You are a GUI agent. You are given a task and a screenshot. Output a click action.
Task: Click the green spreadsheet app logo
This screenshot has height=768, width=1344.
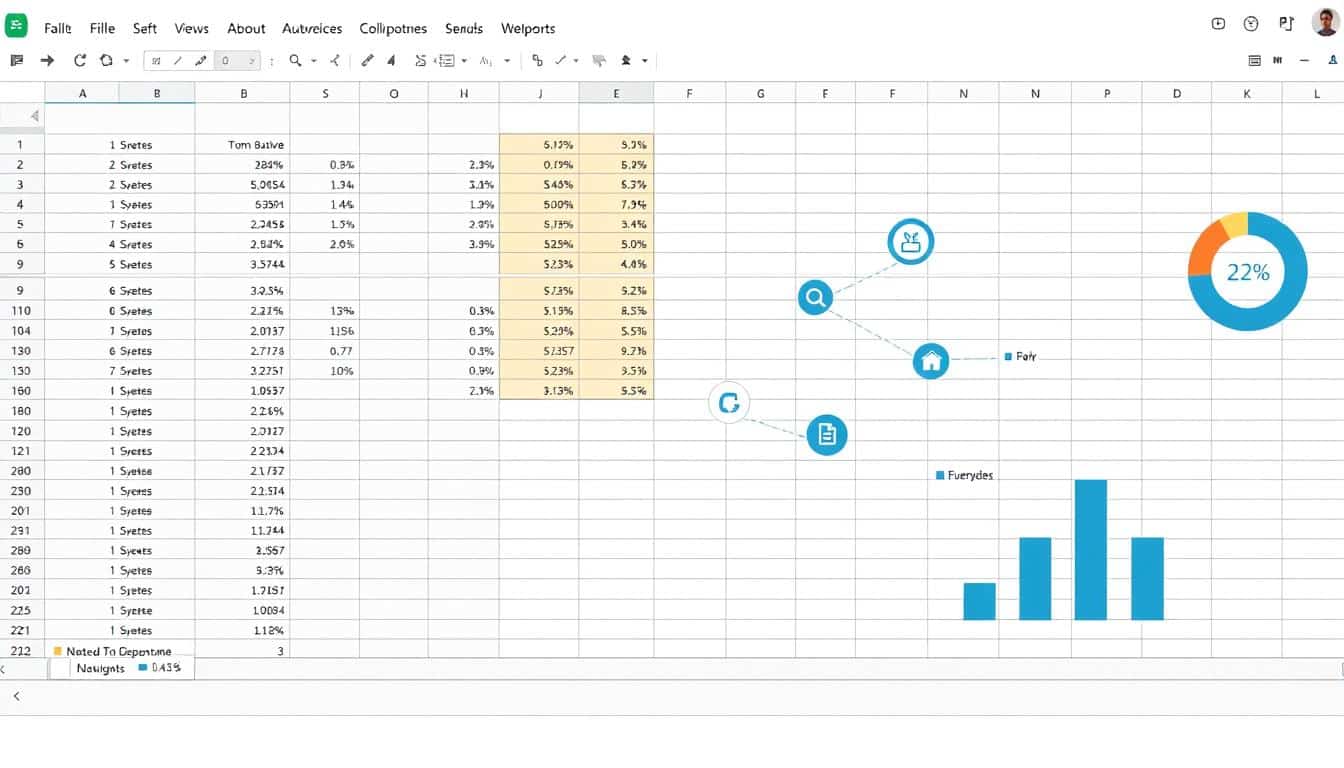click(x=16, y=26)
